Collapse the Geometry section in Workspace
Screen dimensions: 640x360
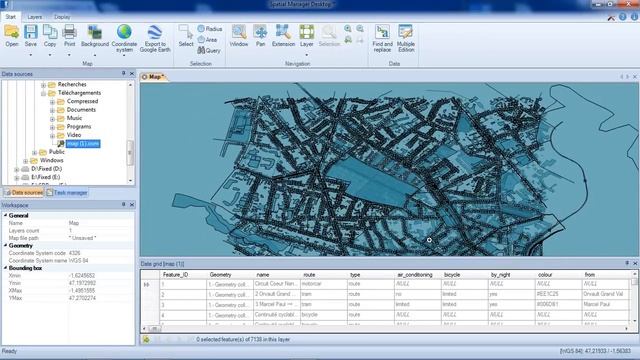pyautogui.click(x=6, y=245)
